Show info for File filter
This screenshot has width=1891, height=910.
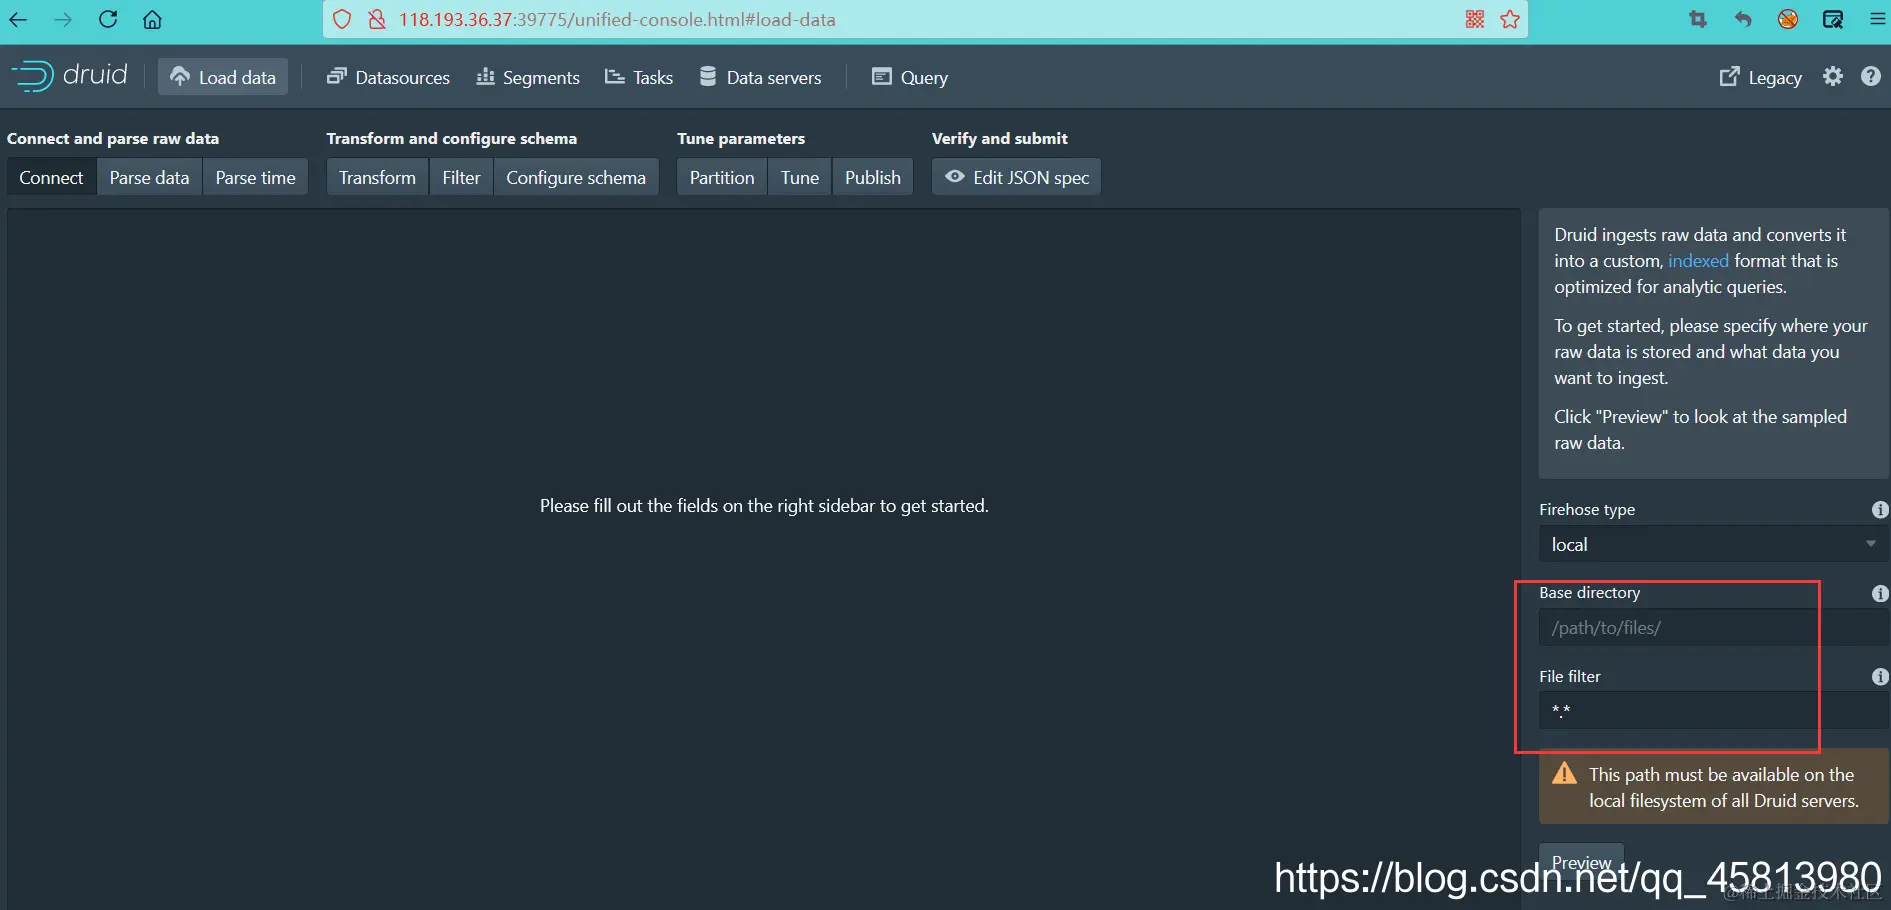[1880, 677]
